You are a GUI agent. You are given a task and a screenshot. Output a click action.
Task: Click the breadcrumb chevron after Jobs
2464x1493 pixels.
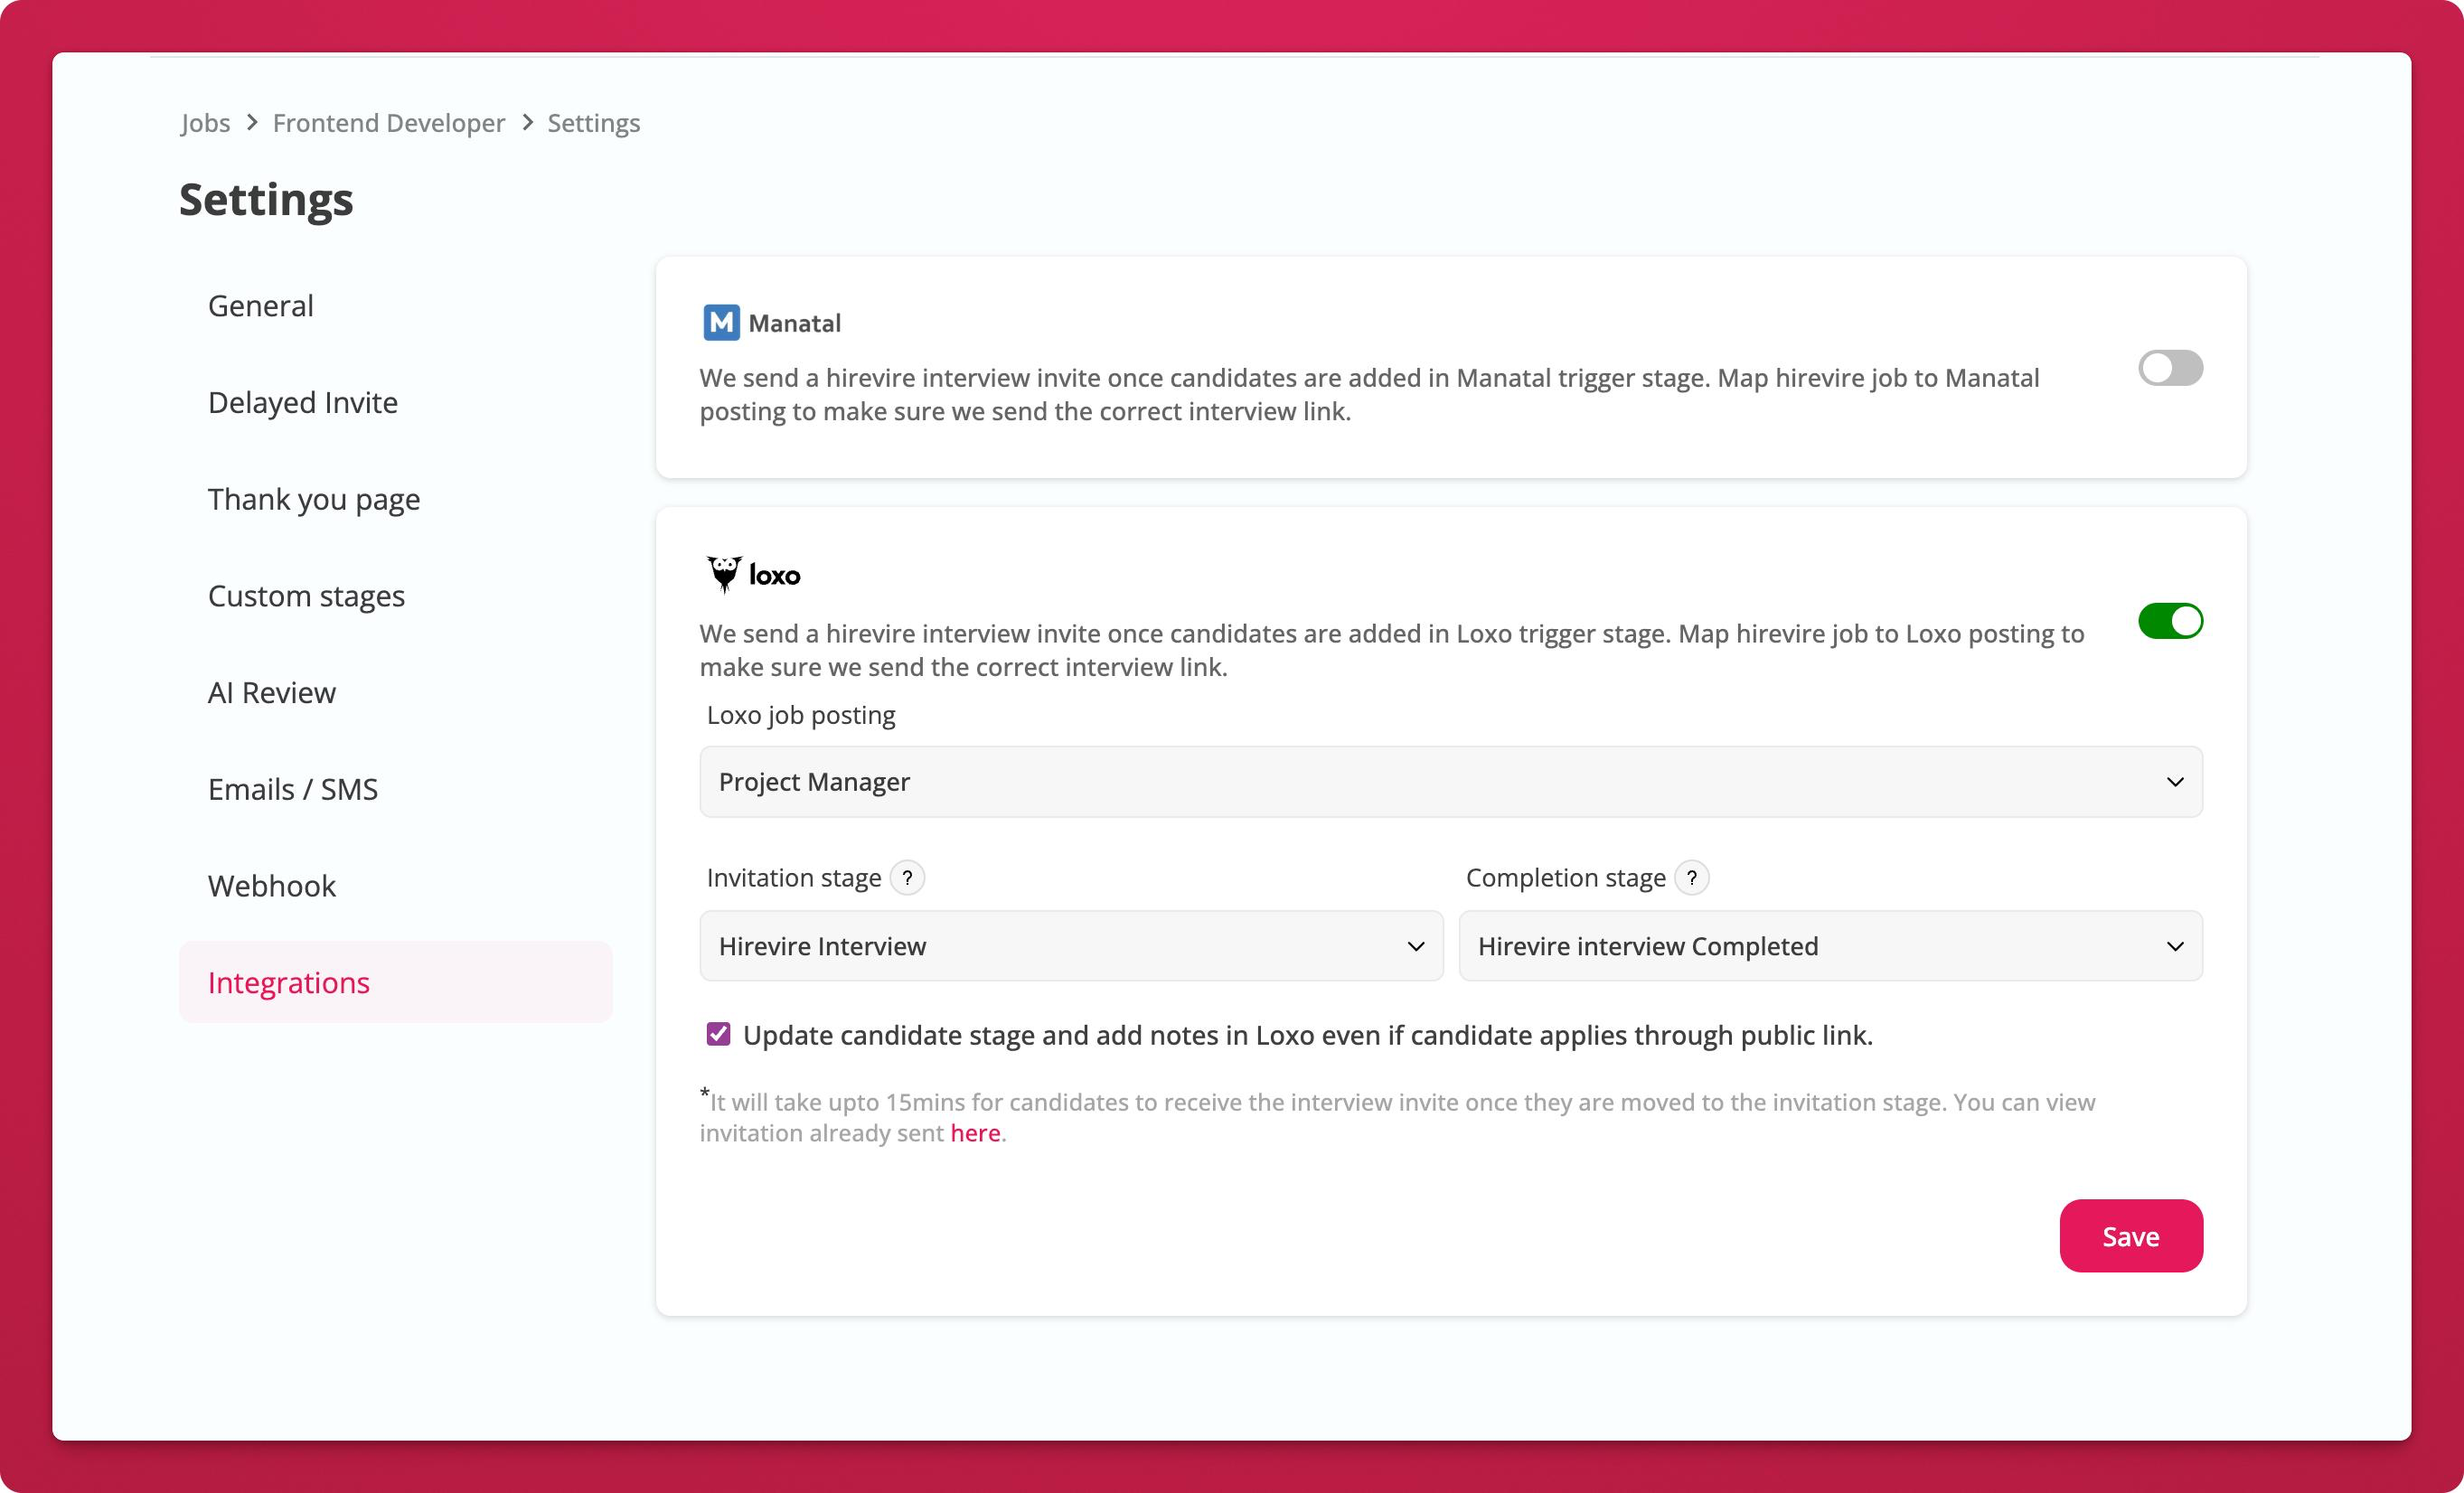coord(252,123)
